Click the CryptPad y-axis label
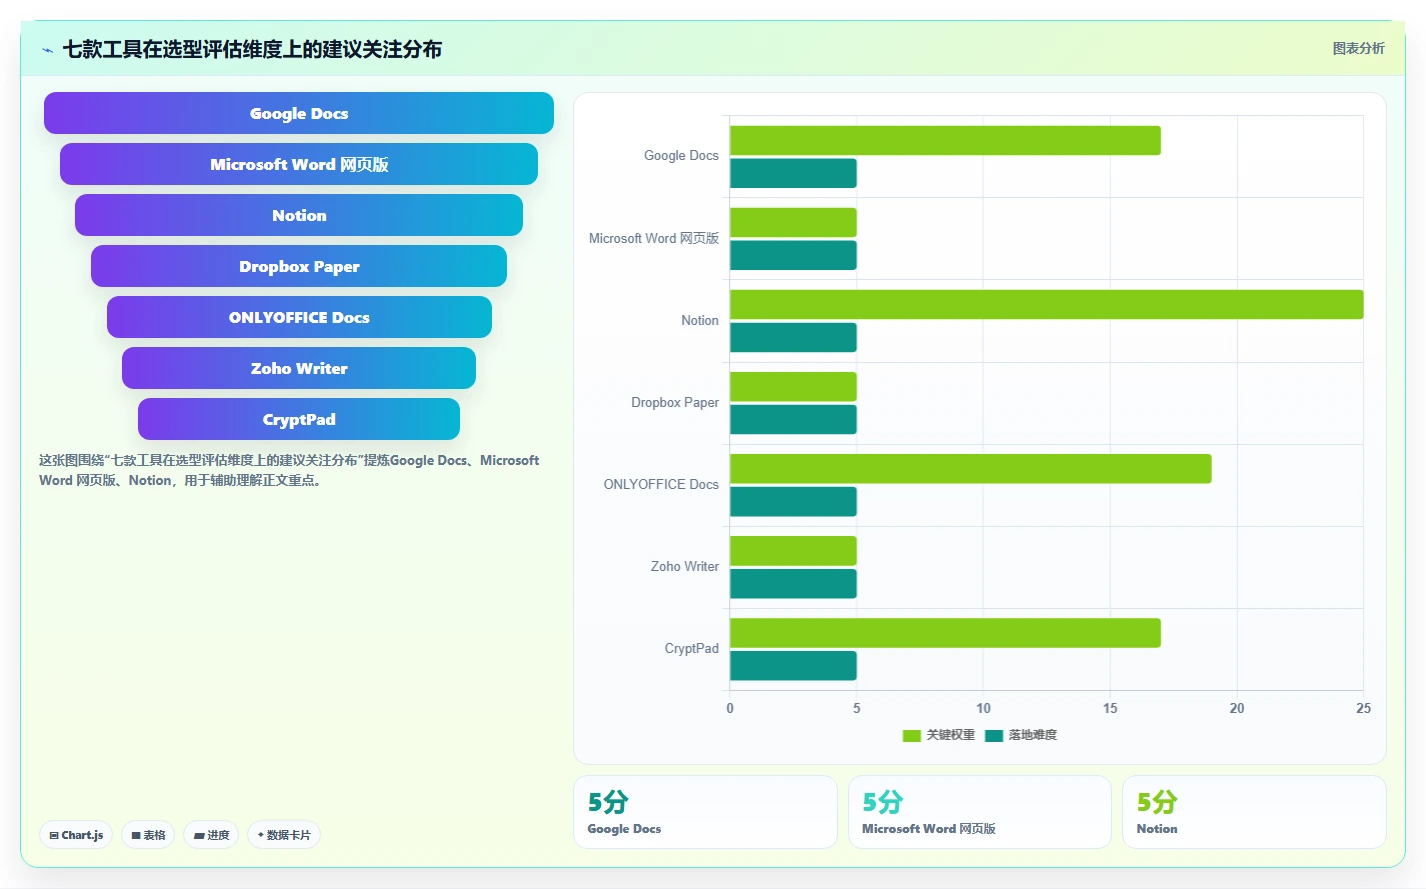Image resolution: width=1426 pixels, height=889 pixels. 692,648
